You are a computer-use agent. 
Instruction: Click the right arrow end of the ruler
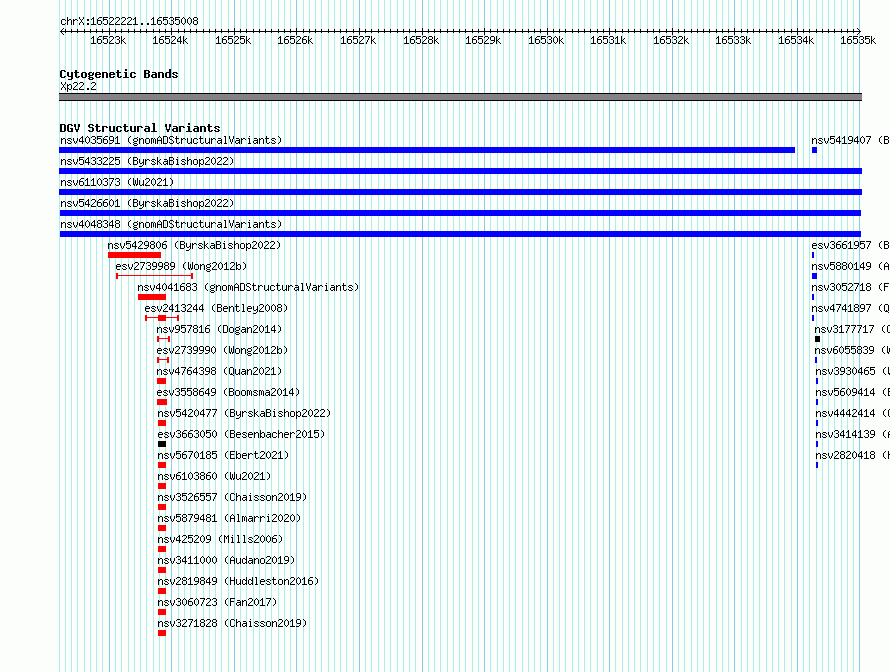tap(859, 31)
